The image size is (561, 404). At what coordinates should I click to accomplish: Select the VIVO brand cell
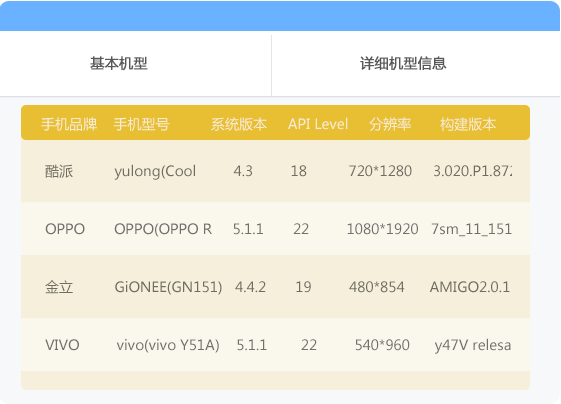click(62, 345)
